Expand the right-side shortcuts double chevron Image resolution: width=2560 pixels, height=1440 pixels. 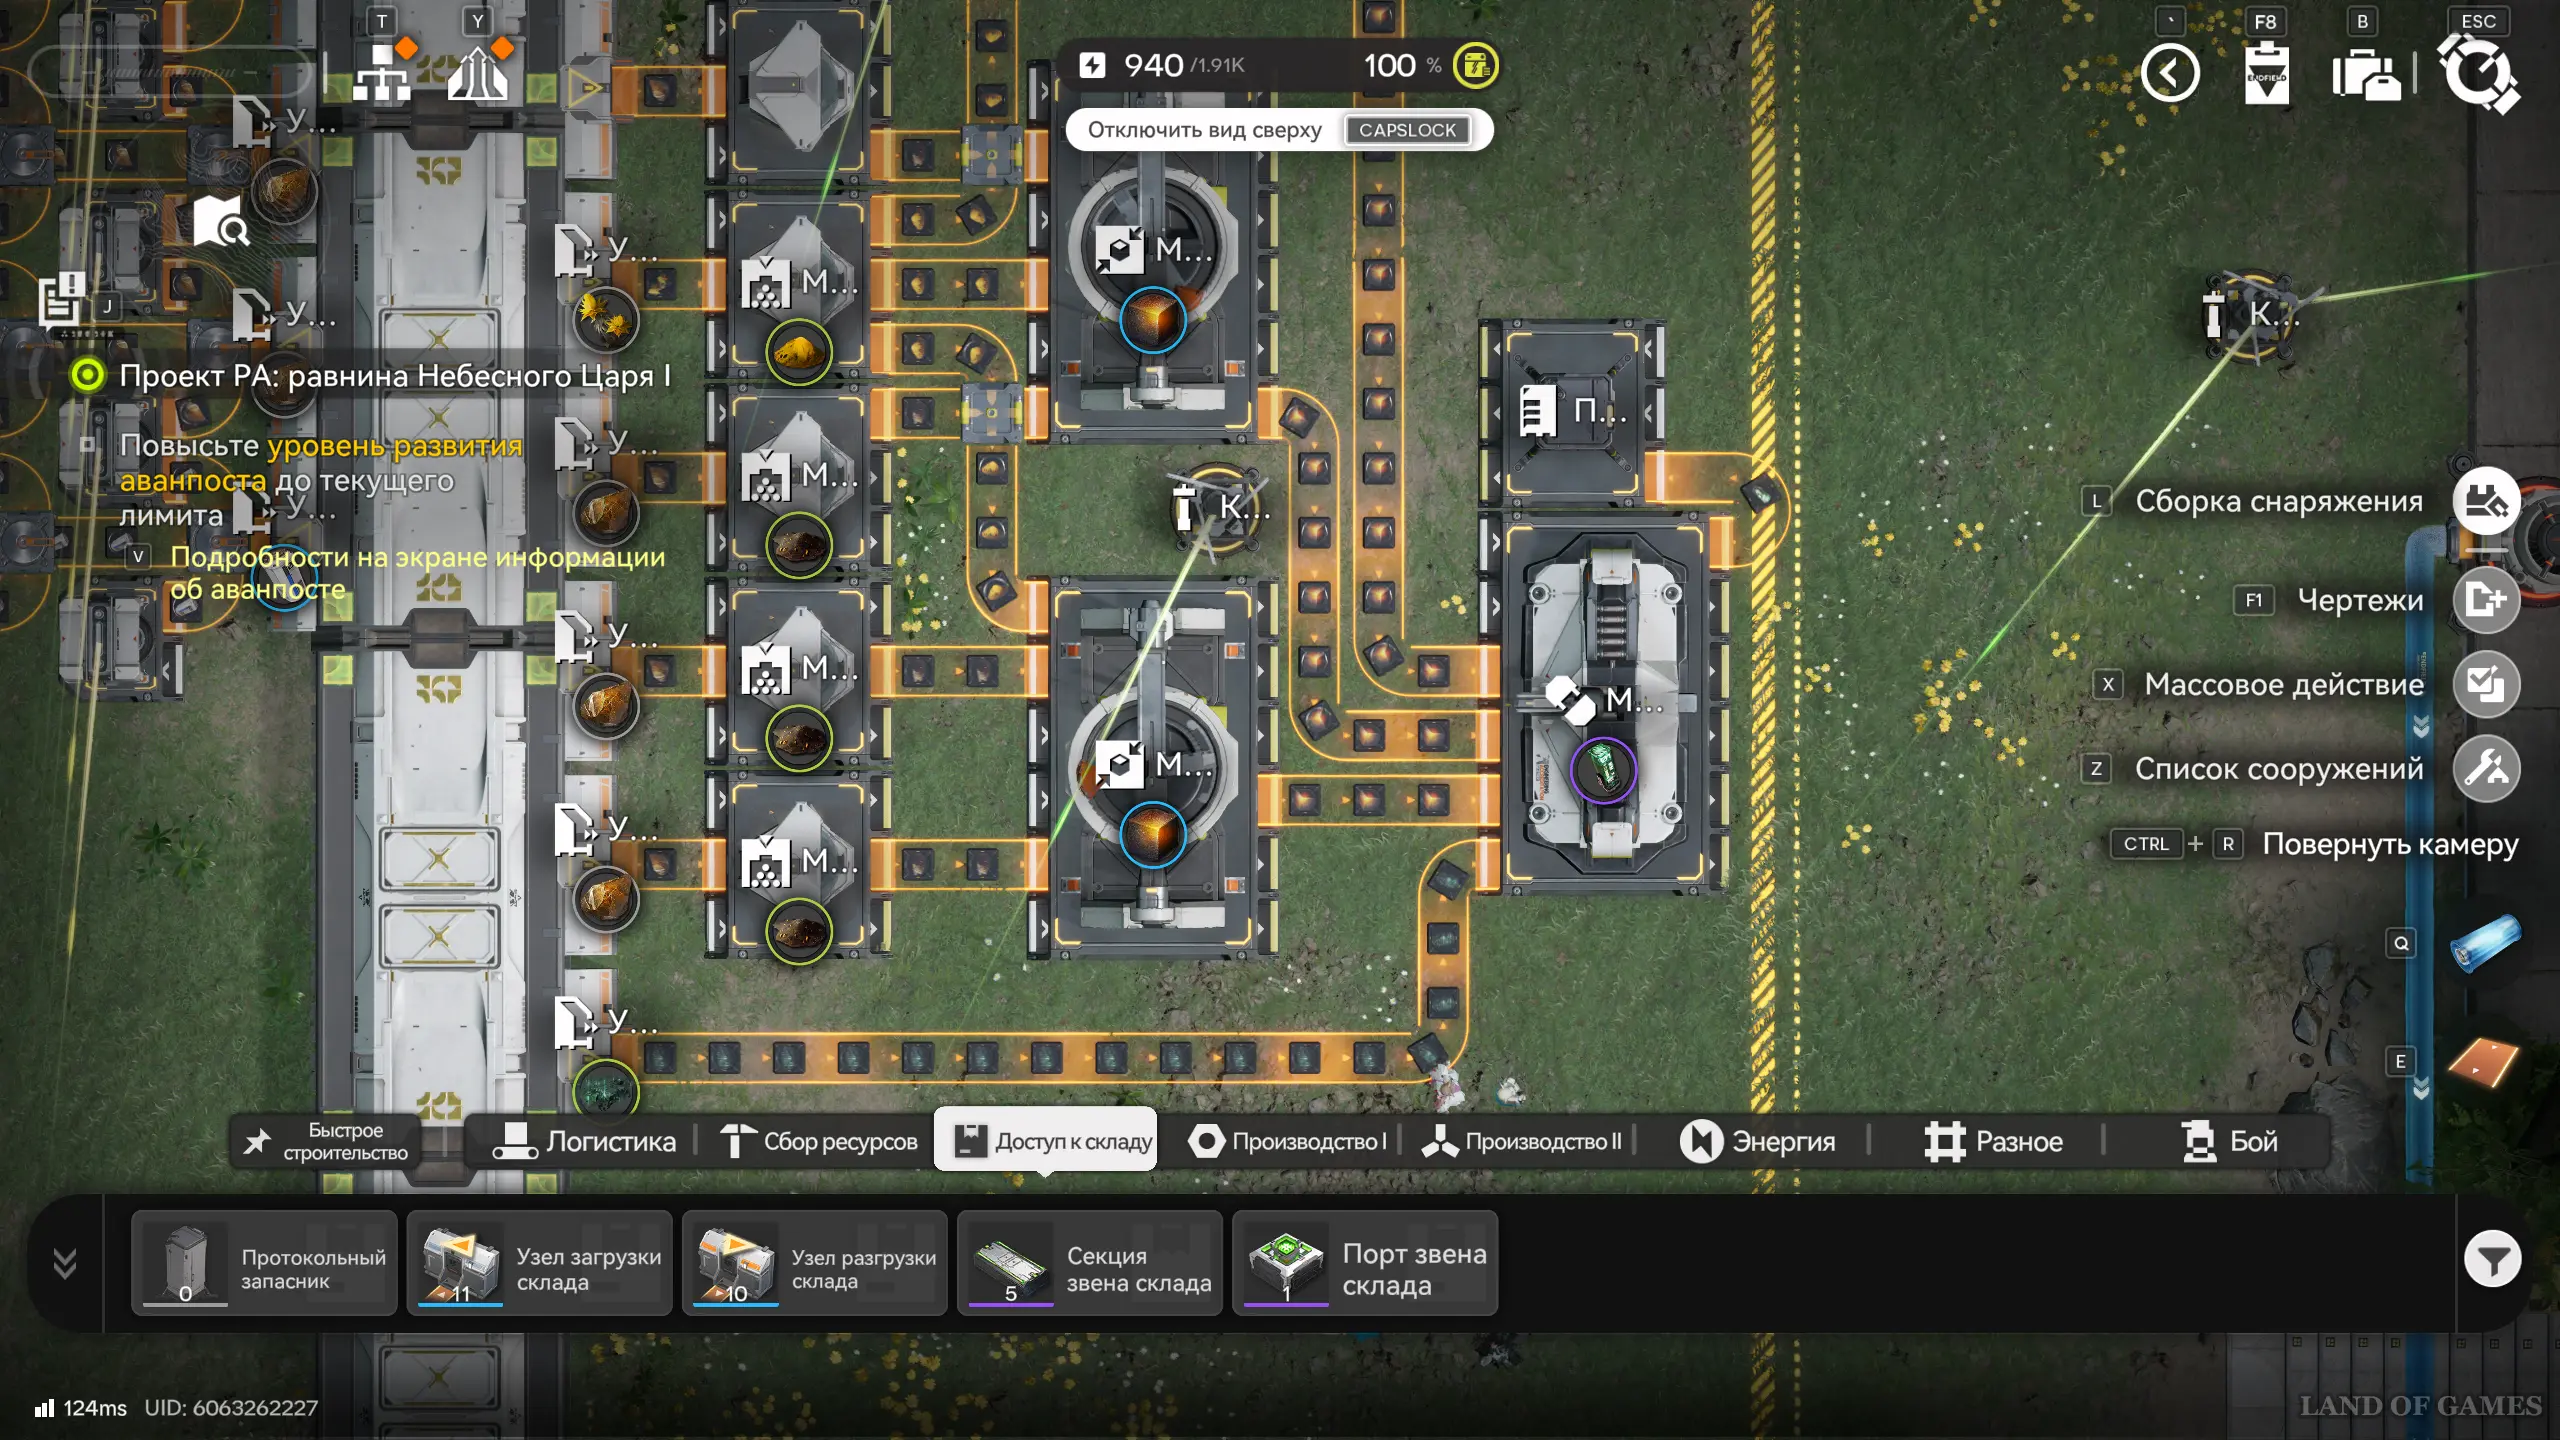click(x=2421, y=727)
